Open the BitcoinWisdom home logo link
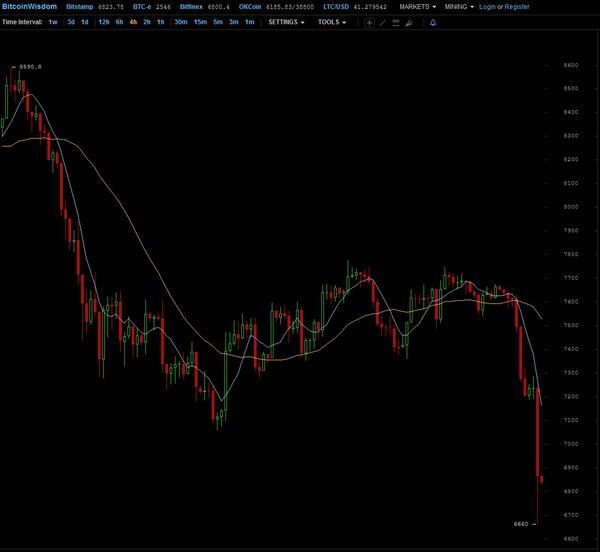Viewport: 600px width, 552px height. point(29,7)
